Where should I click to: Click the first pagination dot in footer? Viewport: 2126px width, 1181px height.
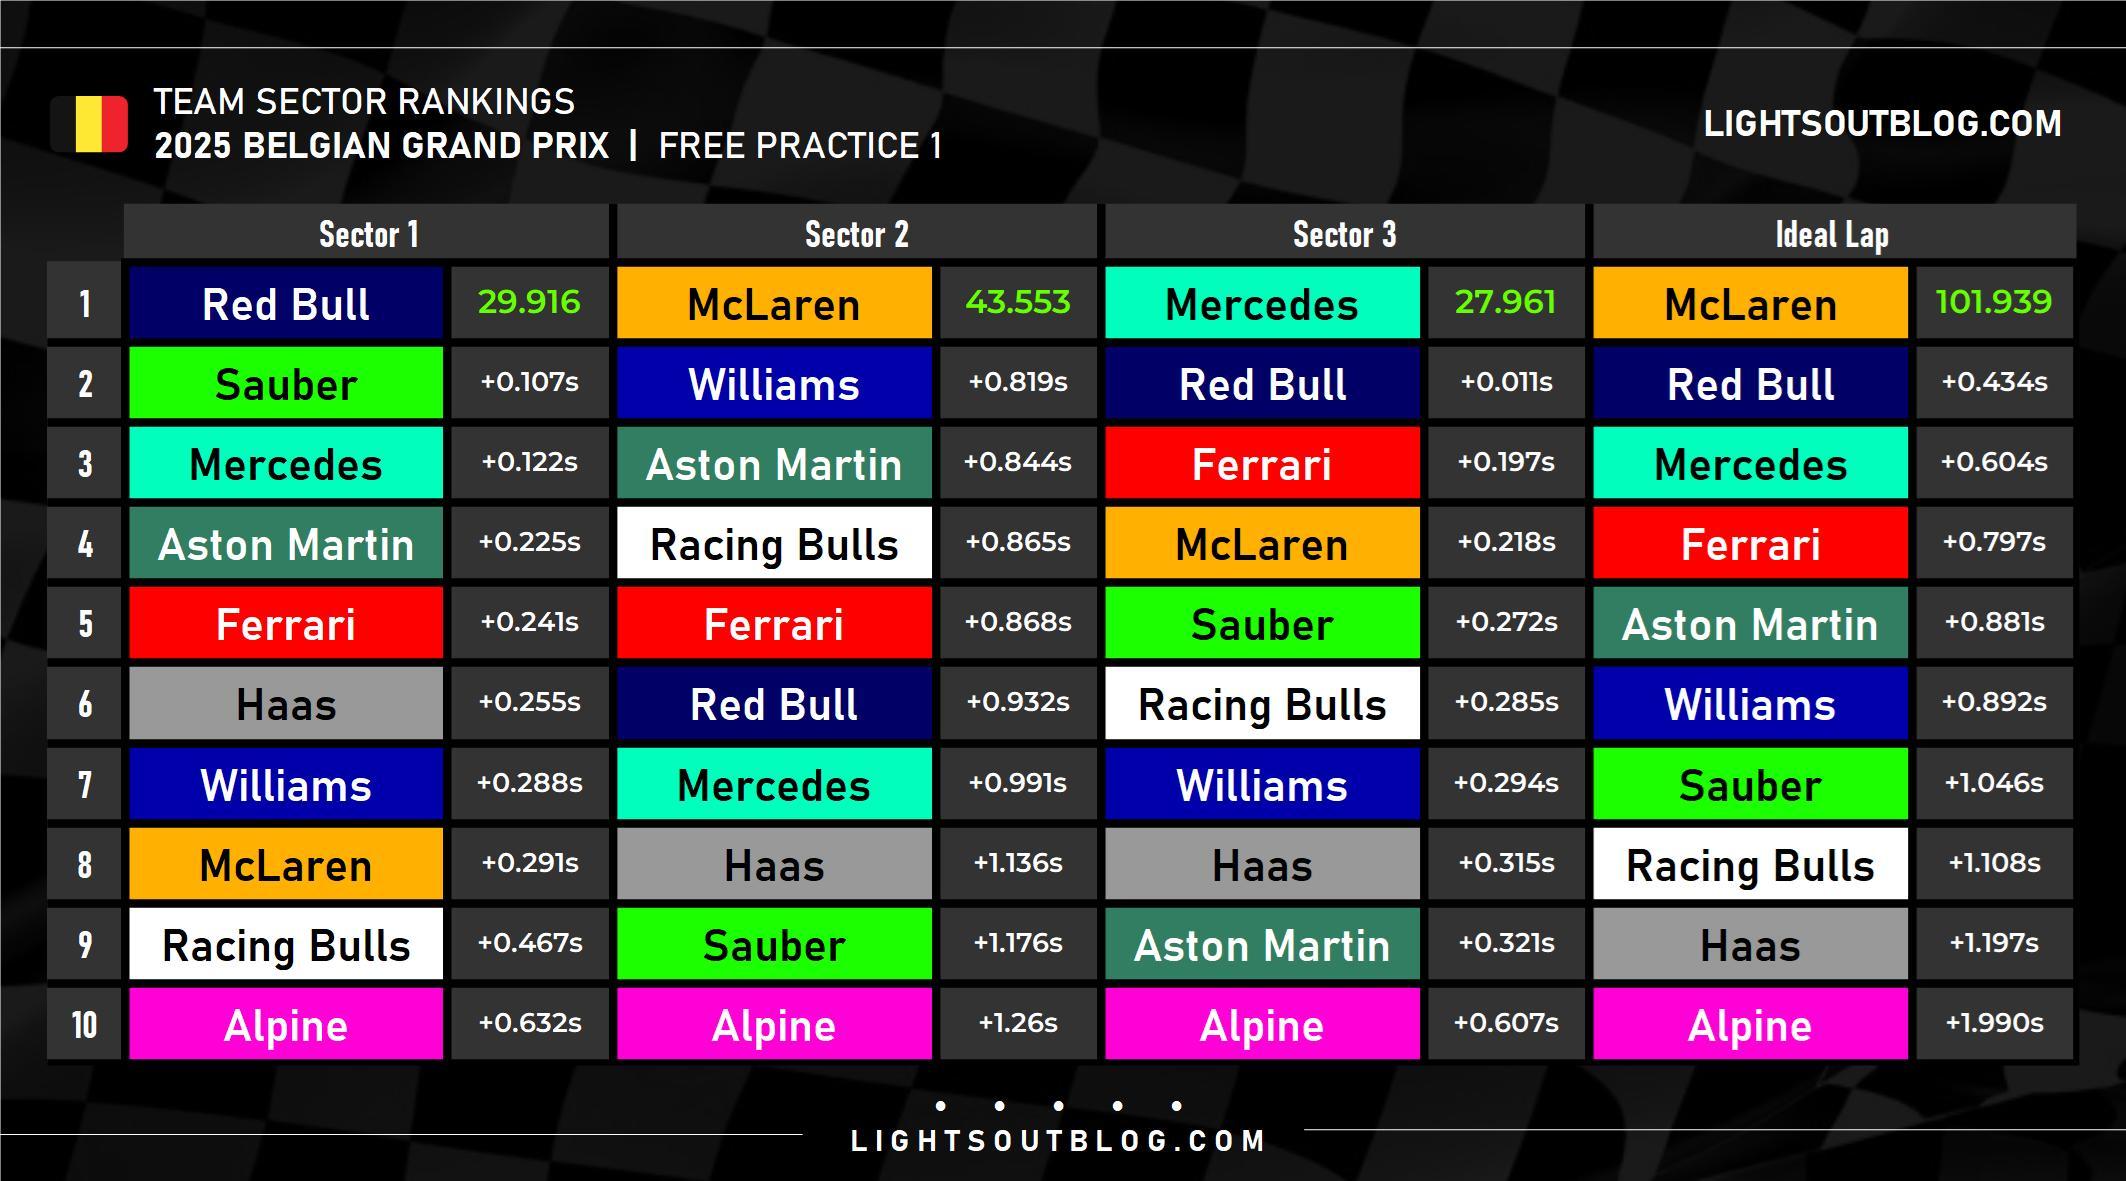coord(941,1106)
